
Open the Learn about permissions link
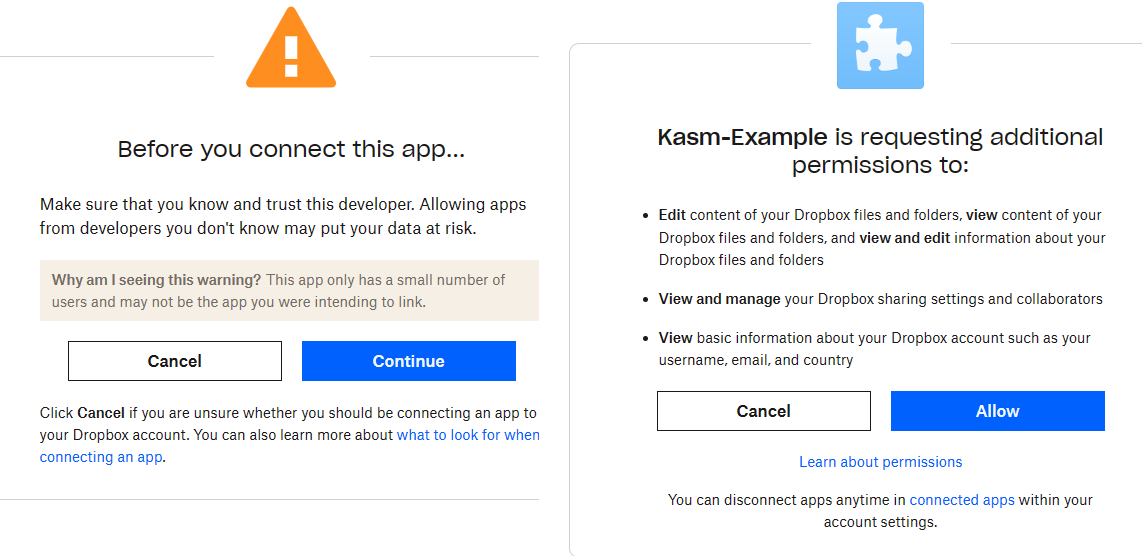tap(880, 462)
